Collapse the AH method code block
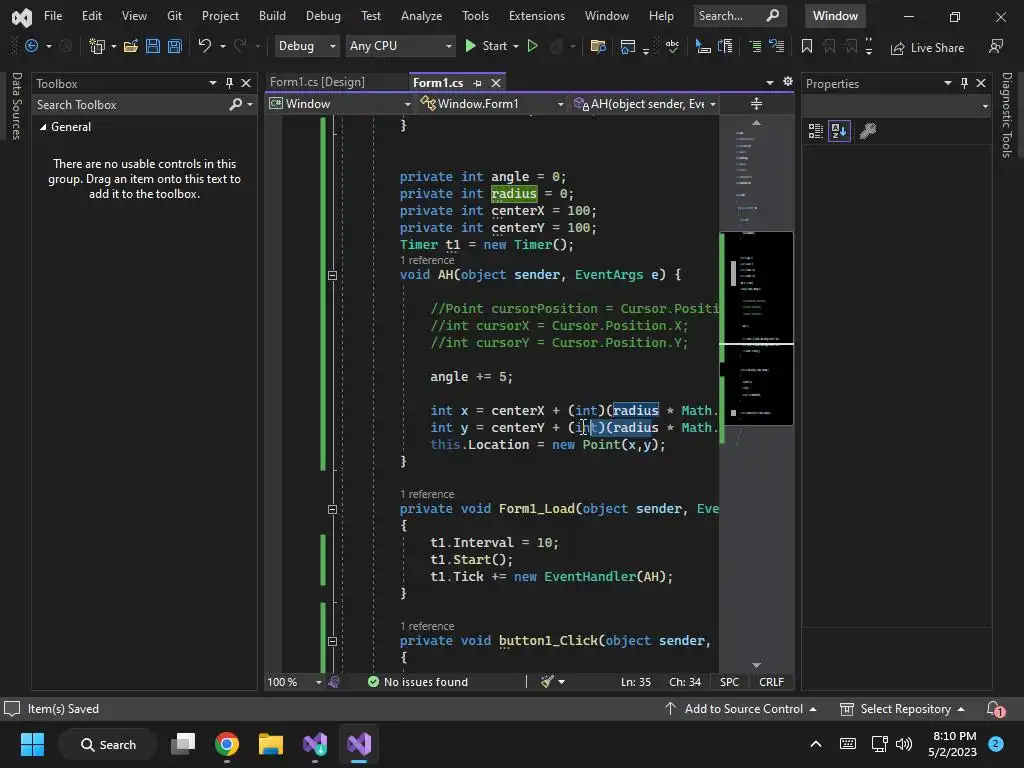The width and height of the screenshot is (1024, 768). tap(332, 276)
